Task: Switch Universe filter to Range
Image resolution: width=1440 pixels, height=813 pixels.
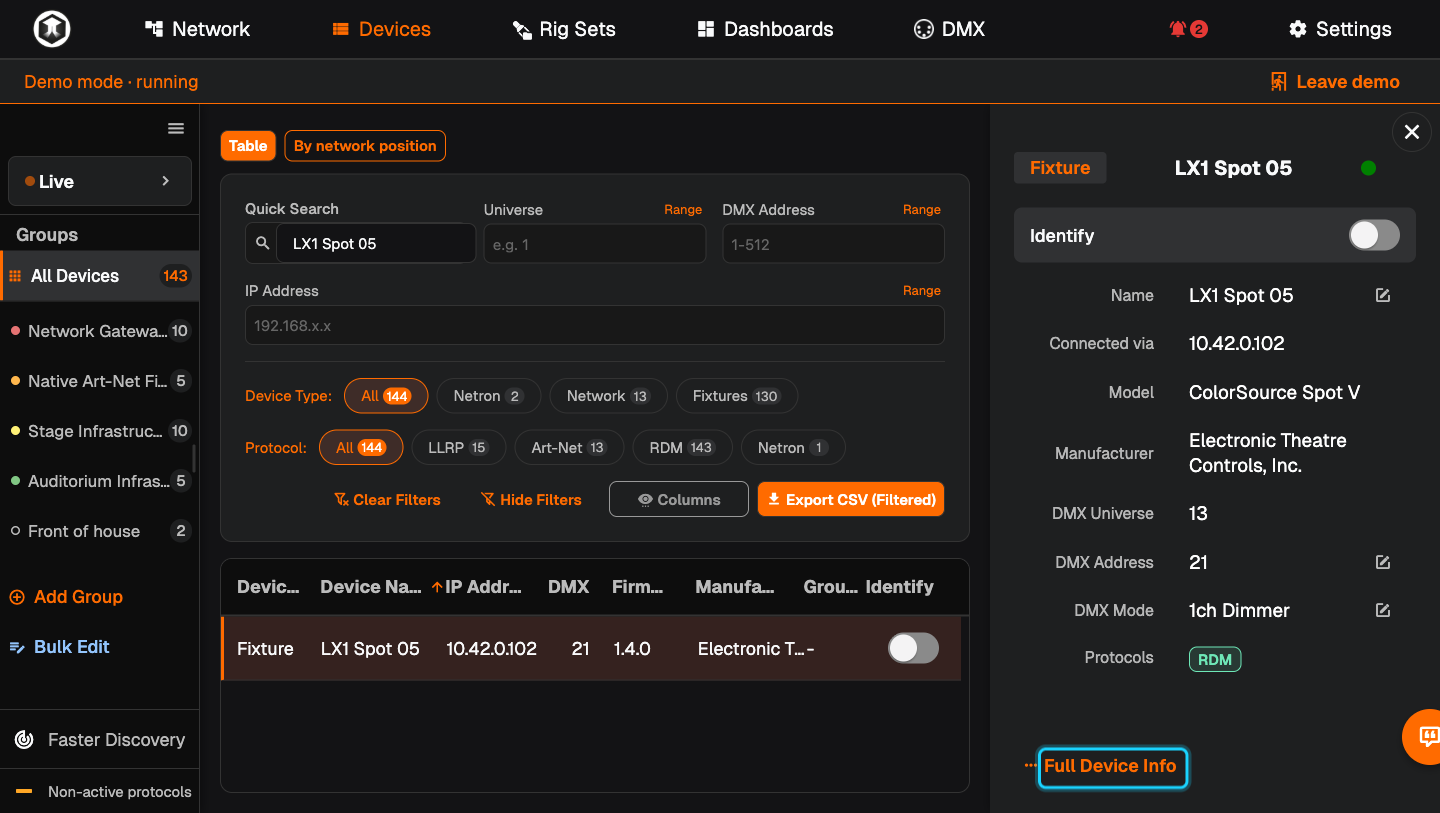Action: pos(683,210)
